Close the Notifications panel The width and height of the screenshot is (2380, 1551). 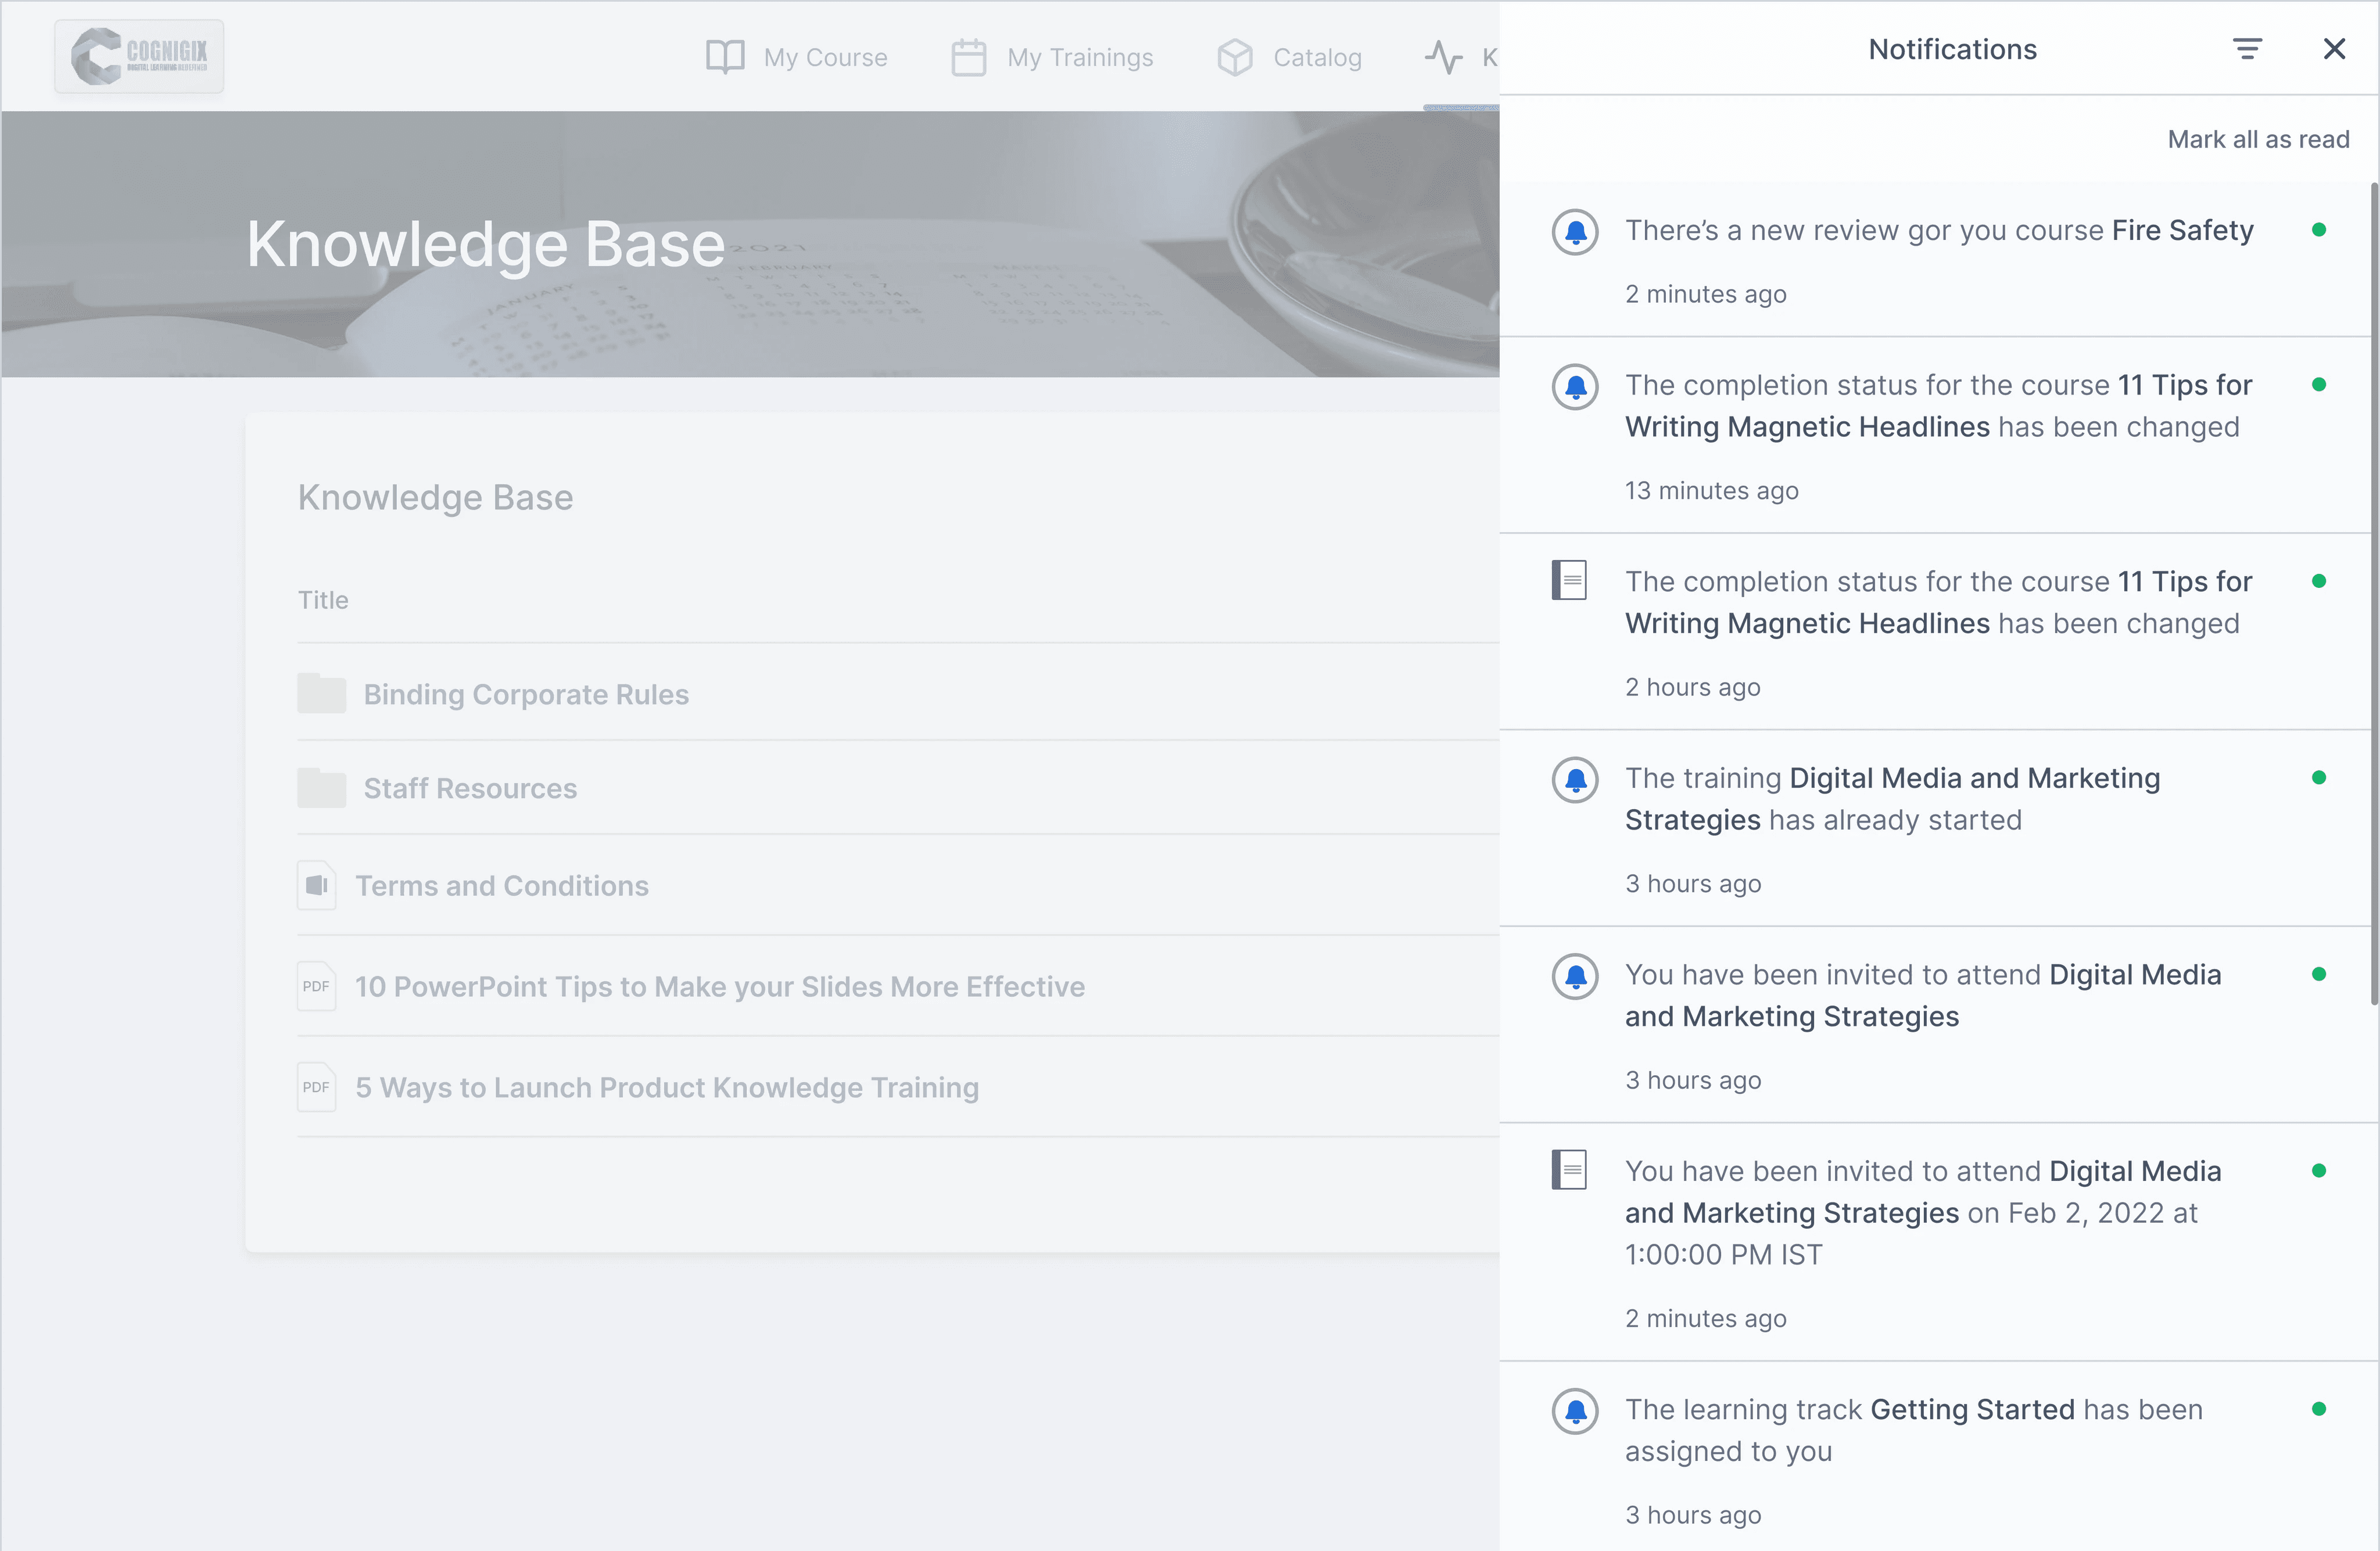pyautogui.click(x=2334, y=49)
